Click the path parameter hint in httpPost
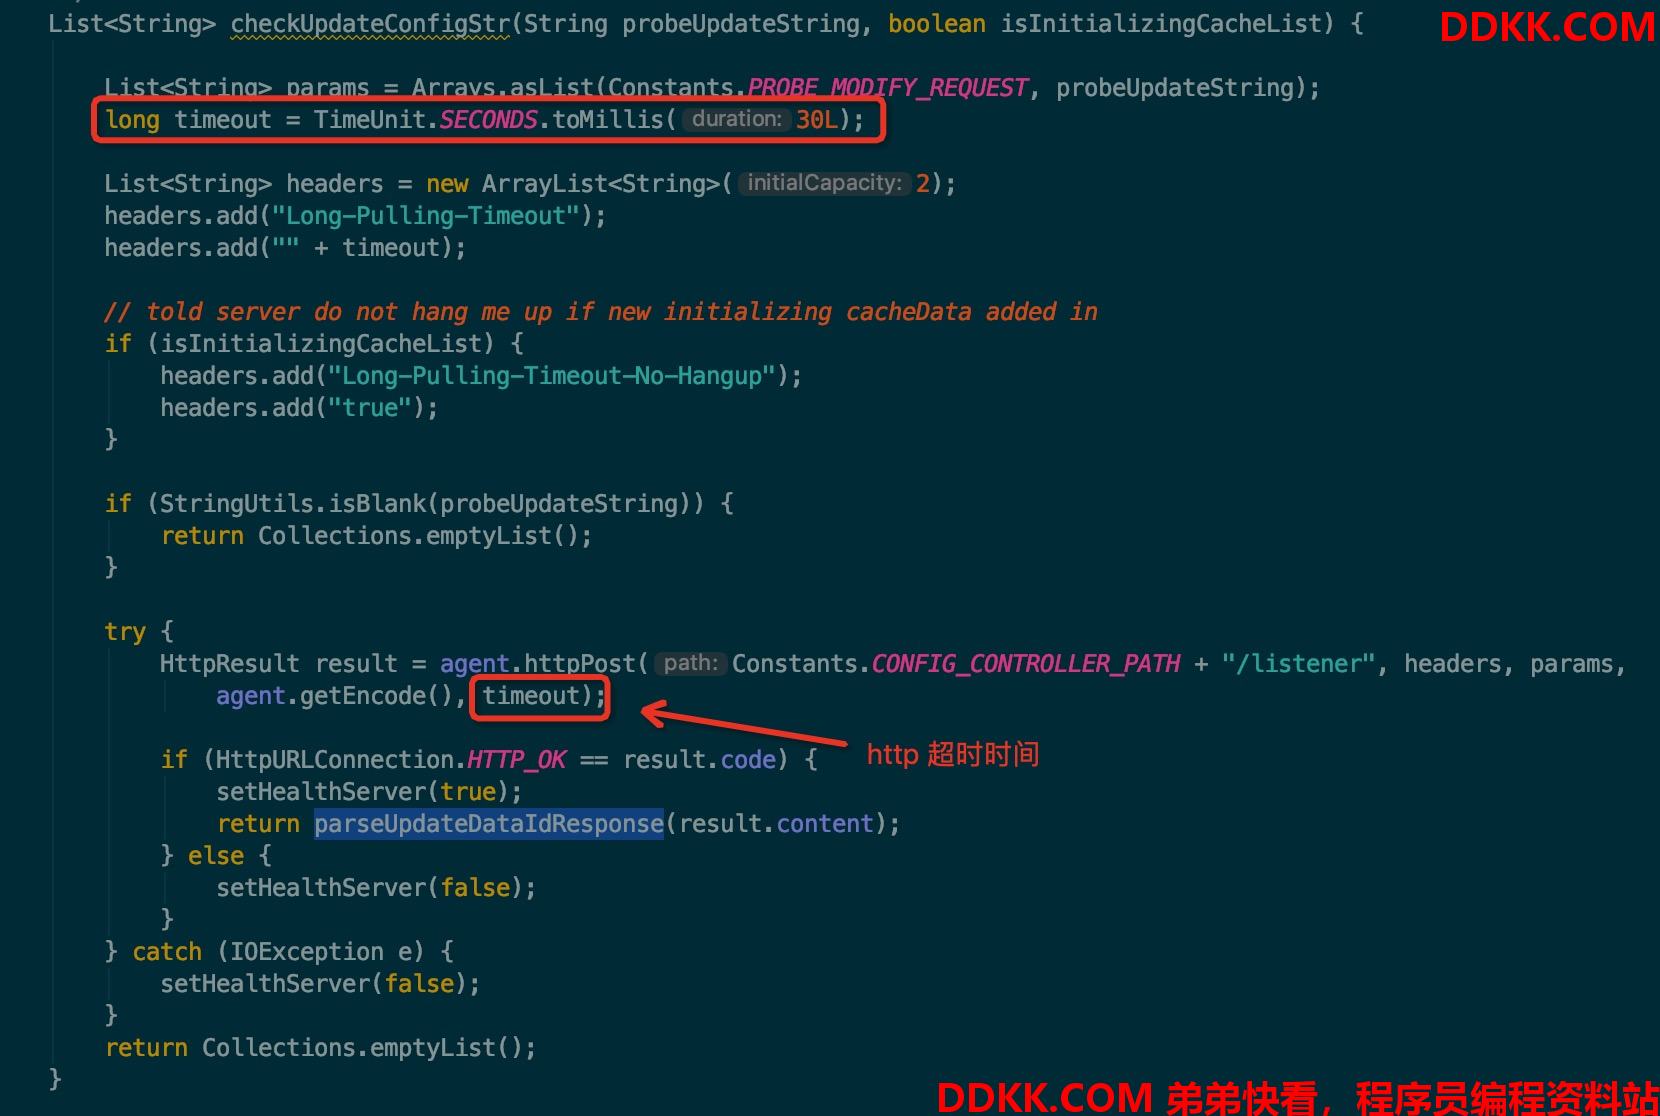This screenshot has height=1116, width=1660. (690, 663)
